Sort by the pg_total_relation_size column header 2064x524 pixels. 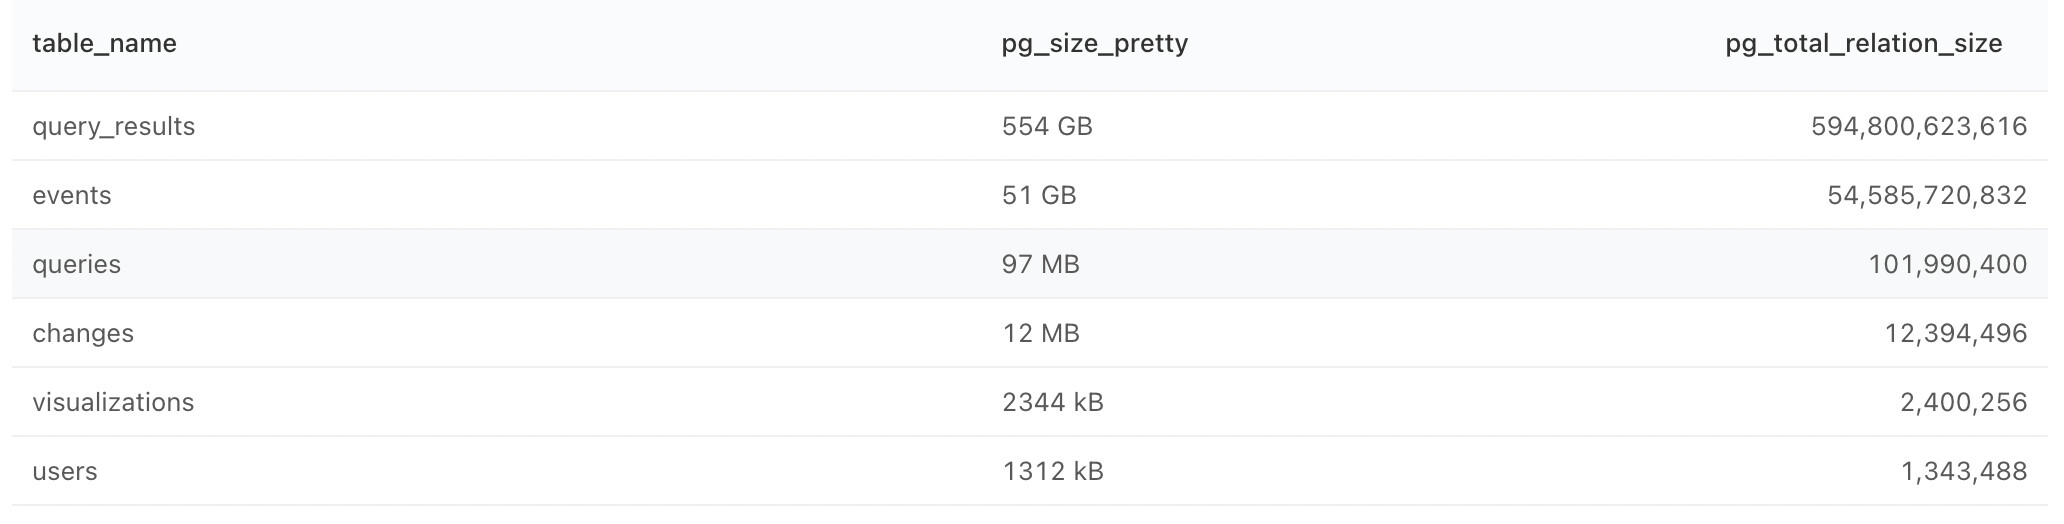pos(1864,44)
